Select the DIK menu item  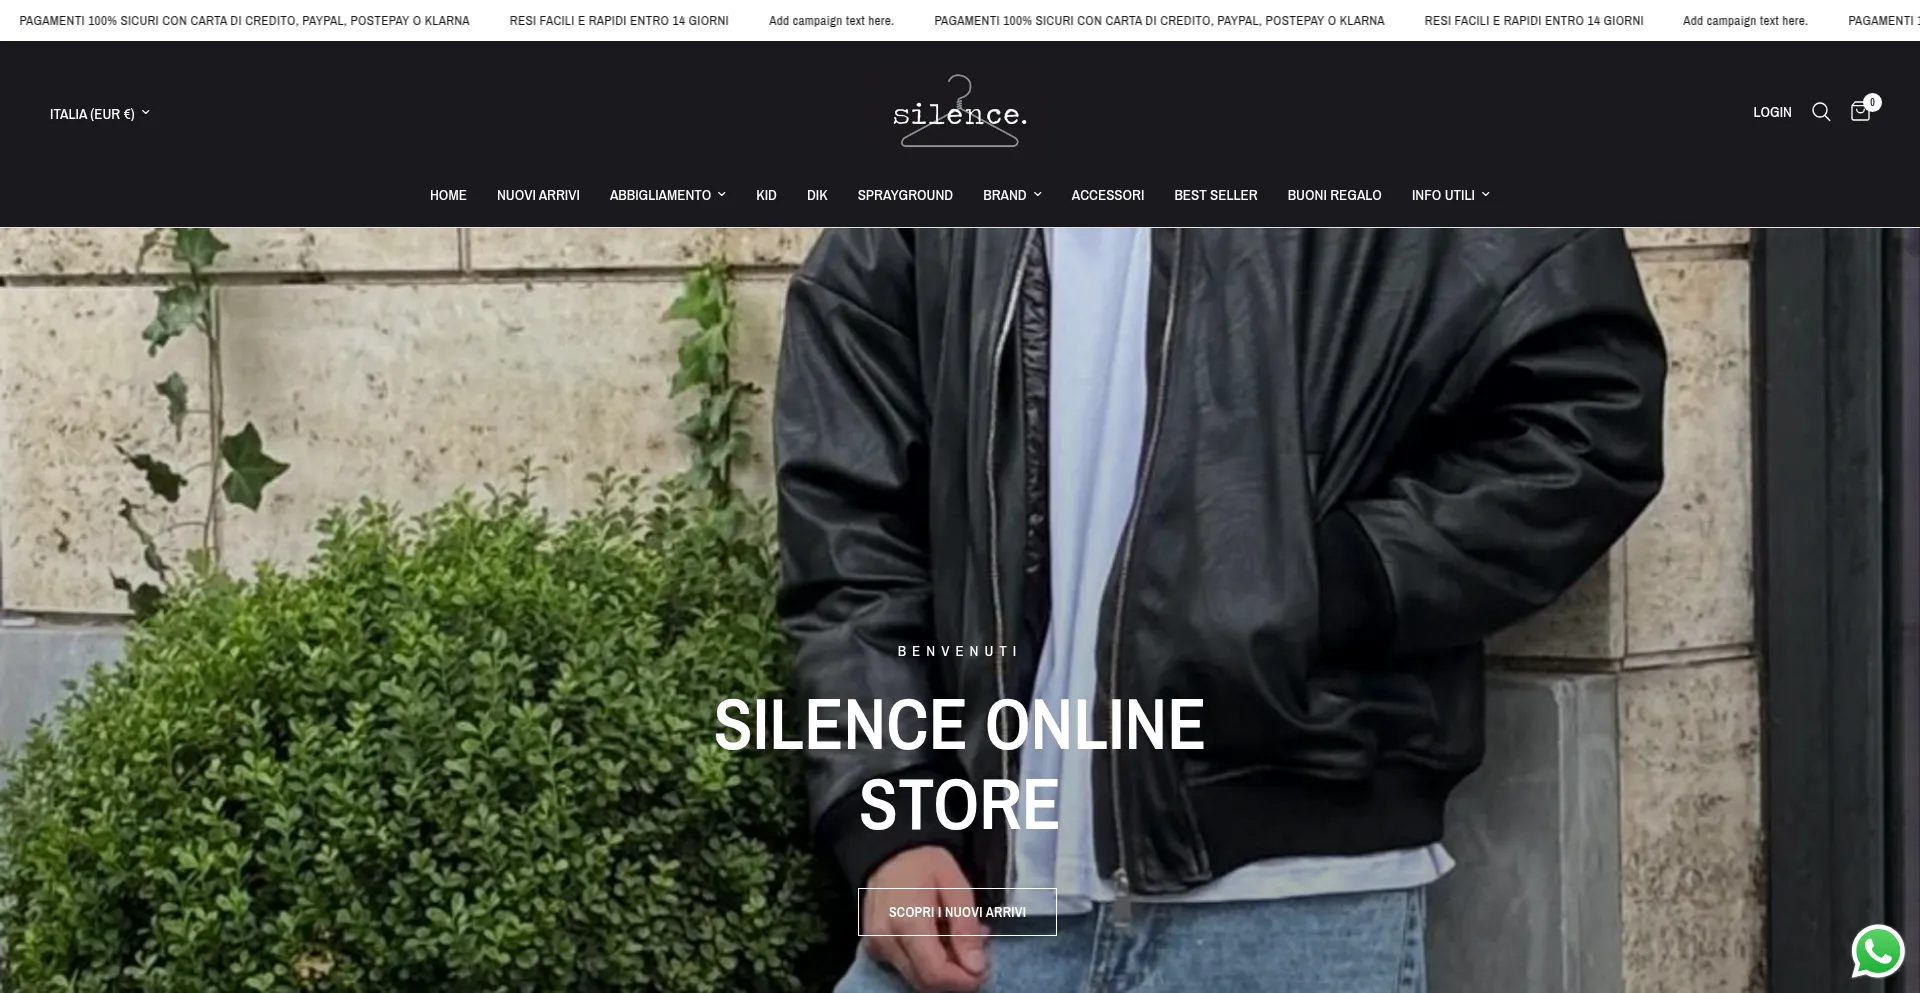(817, 195)
